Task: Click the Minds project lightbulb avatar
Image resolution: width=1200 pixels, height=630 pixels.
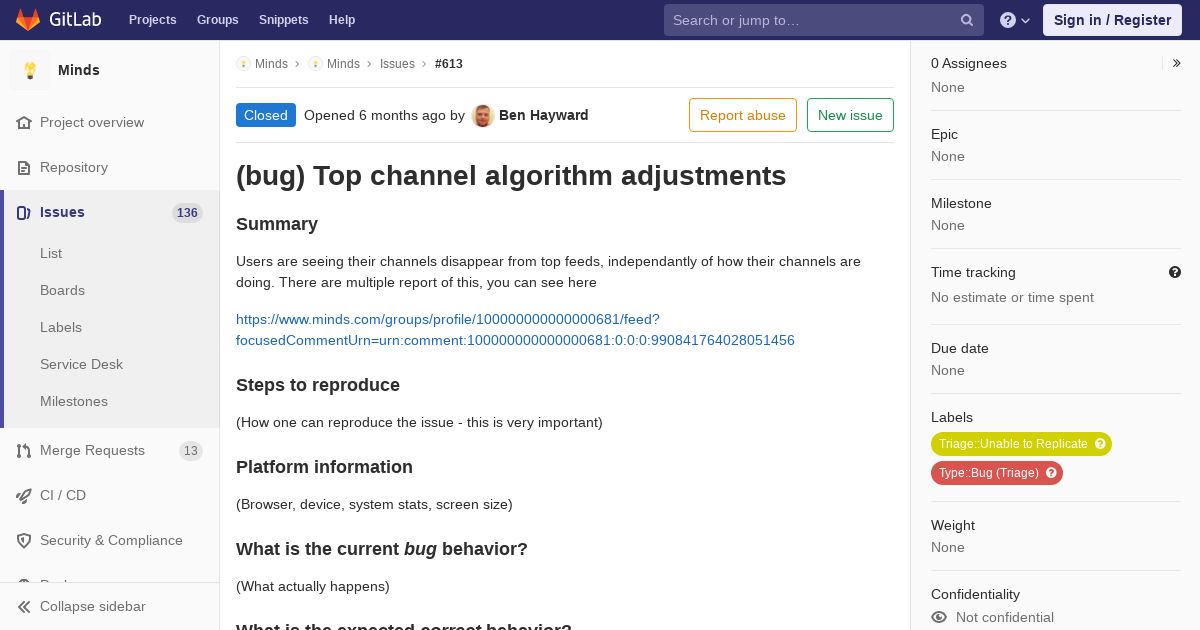Action: point(30,70)
